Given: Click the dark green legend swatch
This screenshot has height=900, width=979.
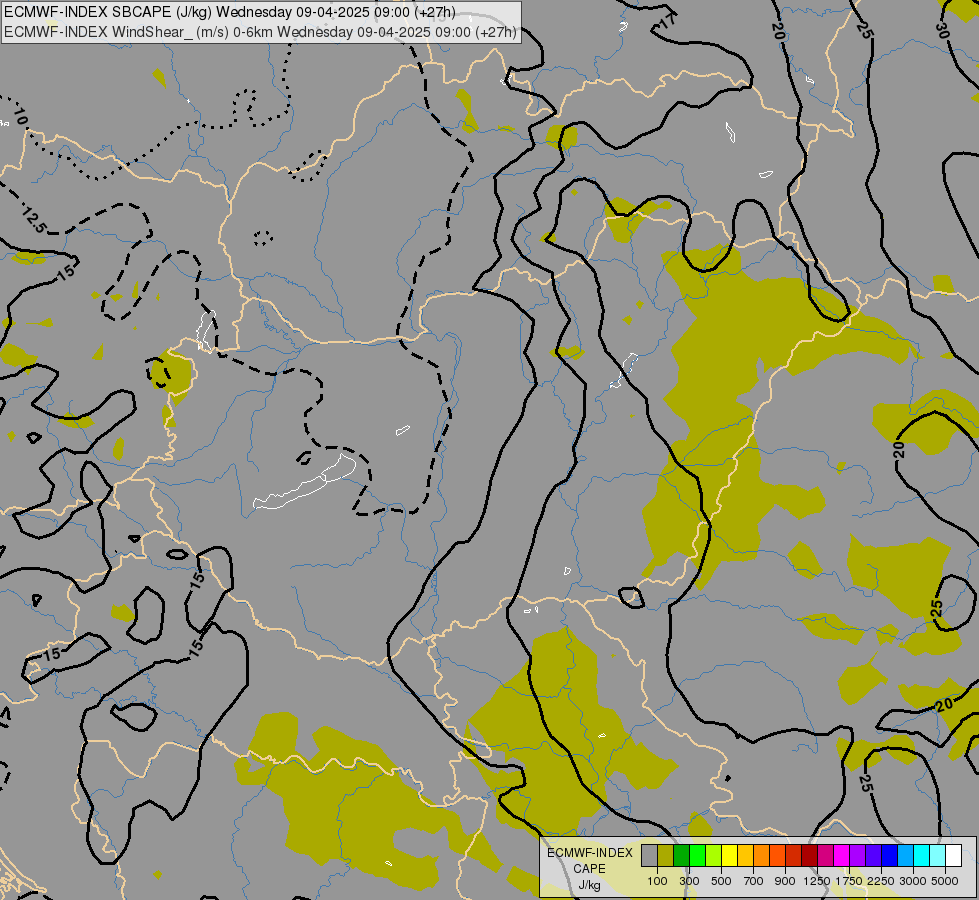Looking at the screenshot, I should [681, 856].
